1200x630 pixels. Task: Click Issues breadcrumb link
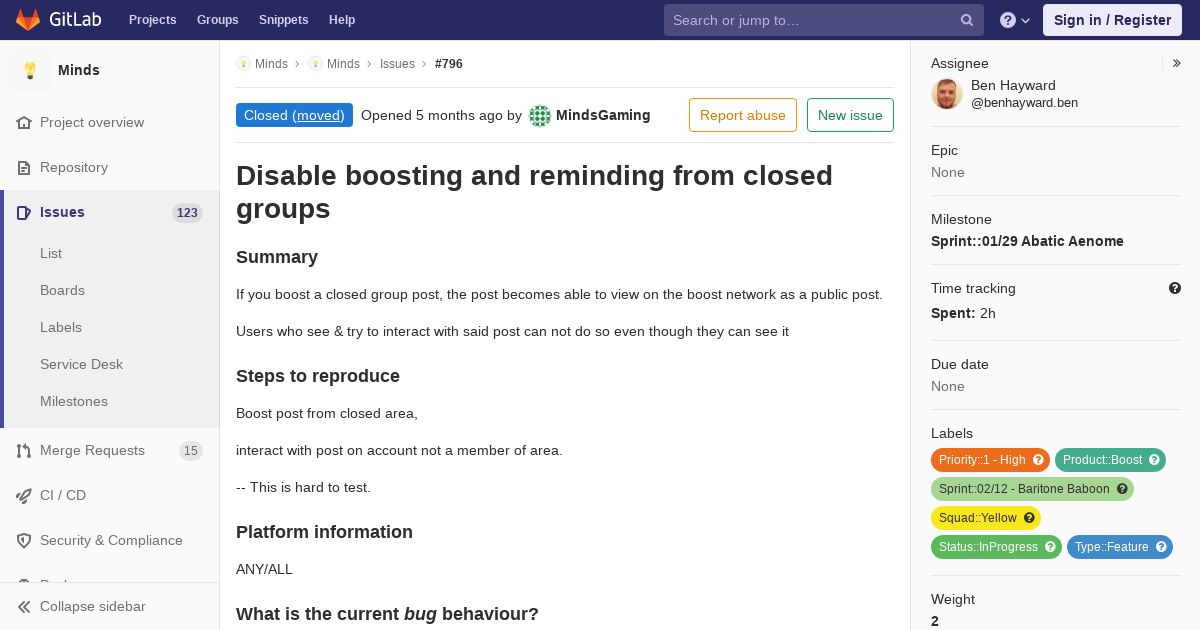[397, 63]
